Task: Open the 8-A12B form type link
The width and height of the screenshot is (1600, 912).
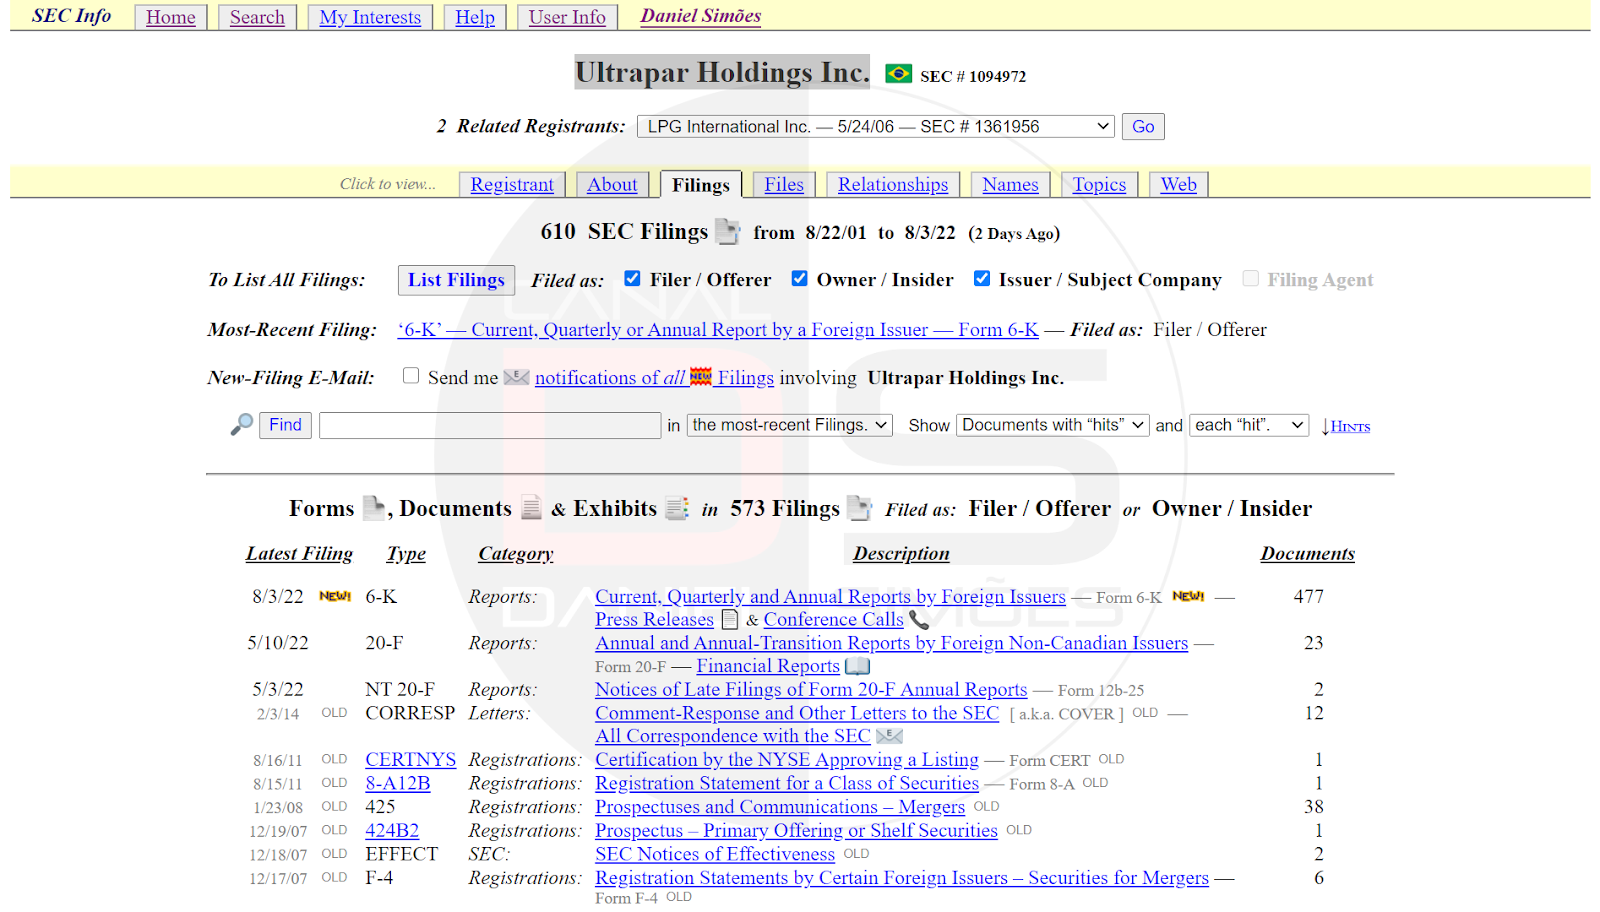Action: coord(397,783)
